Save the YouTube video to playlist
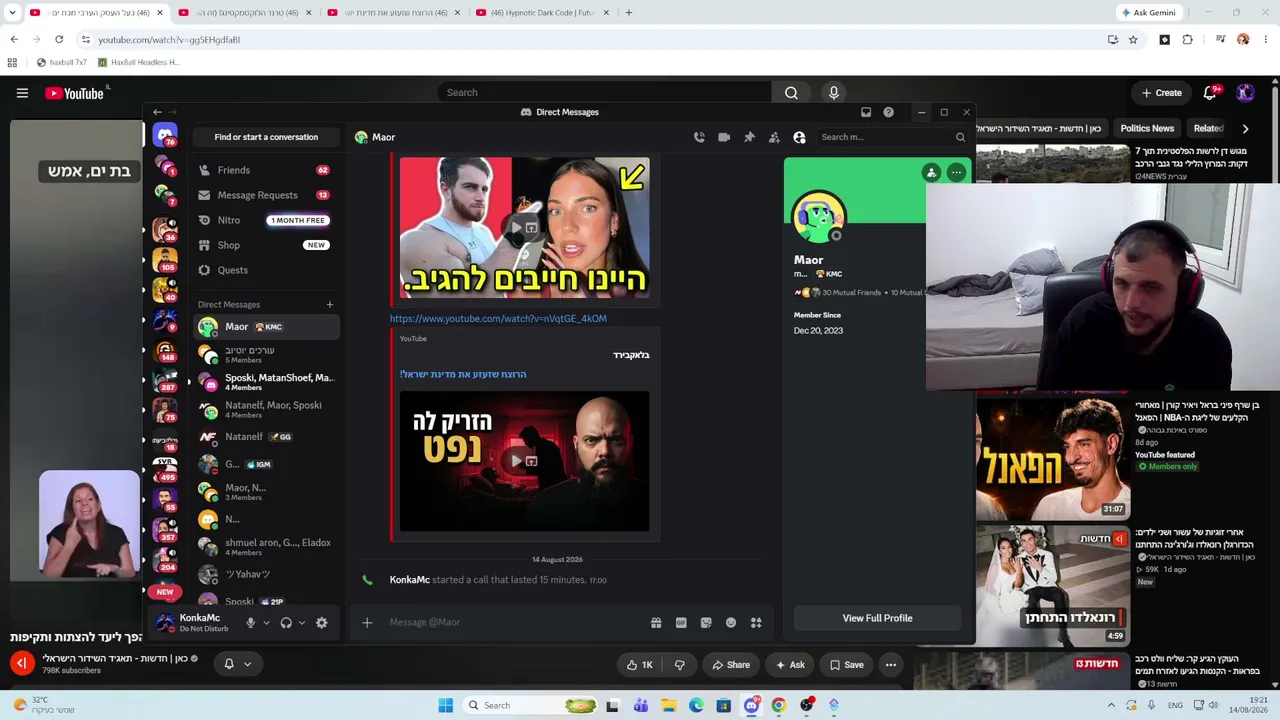This screenshot has width=1280, height=720. pos(847,665)
